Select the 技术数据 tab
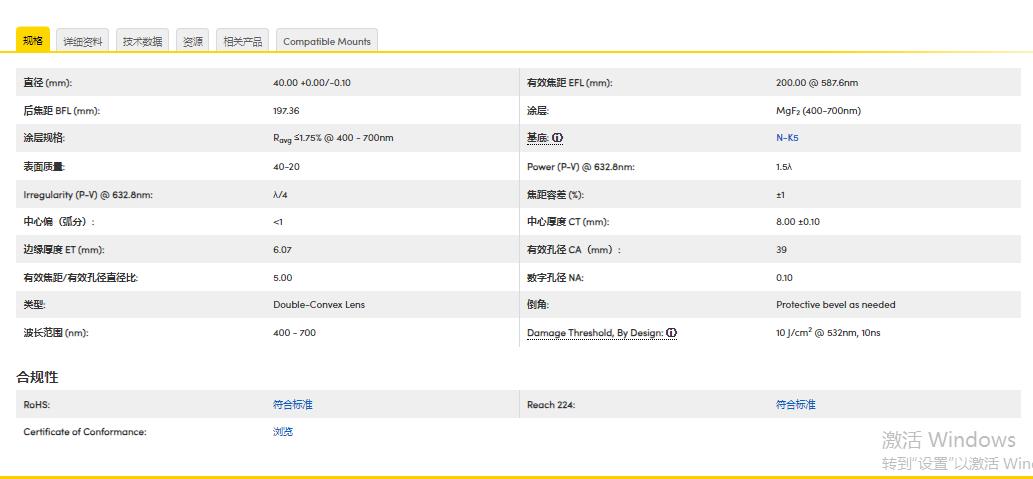 142,42
